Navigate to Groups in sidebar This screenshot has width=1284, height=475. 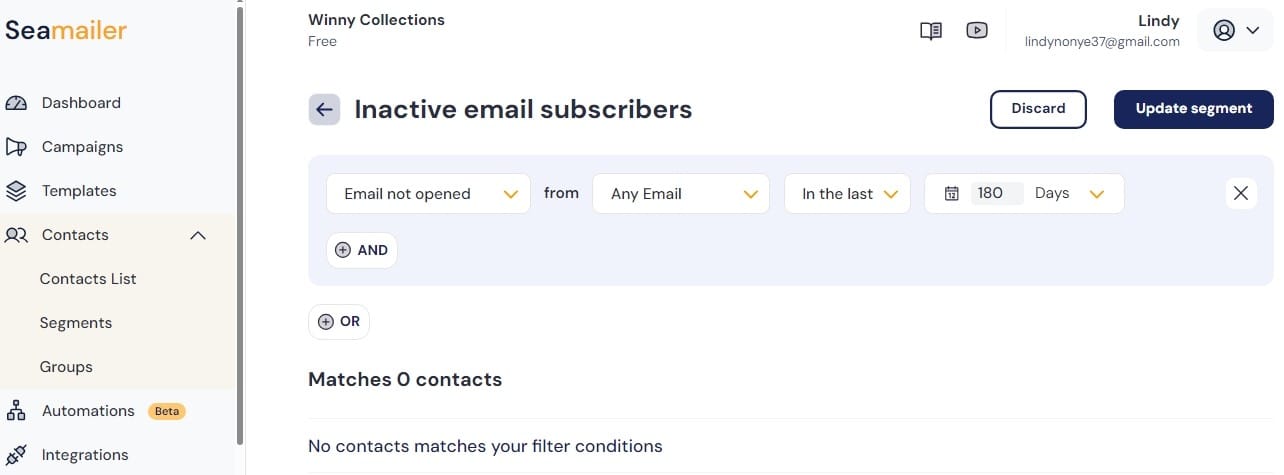coord(66,367)
